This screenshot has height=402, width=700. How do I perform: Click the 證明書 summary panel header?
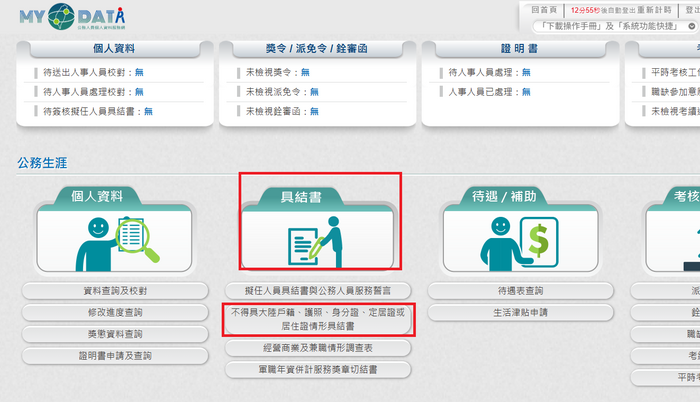pos(520,49)
